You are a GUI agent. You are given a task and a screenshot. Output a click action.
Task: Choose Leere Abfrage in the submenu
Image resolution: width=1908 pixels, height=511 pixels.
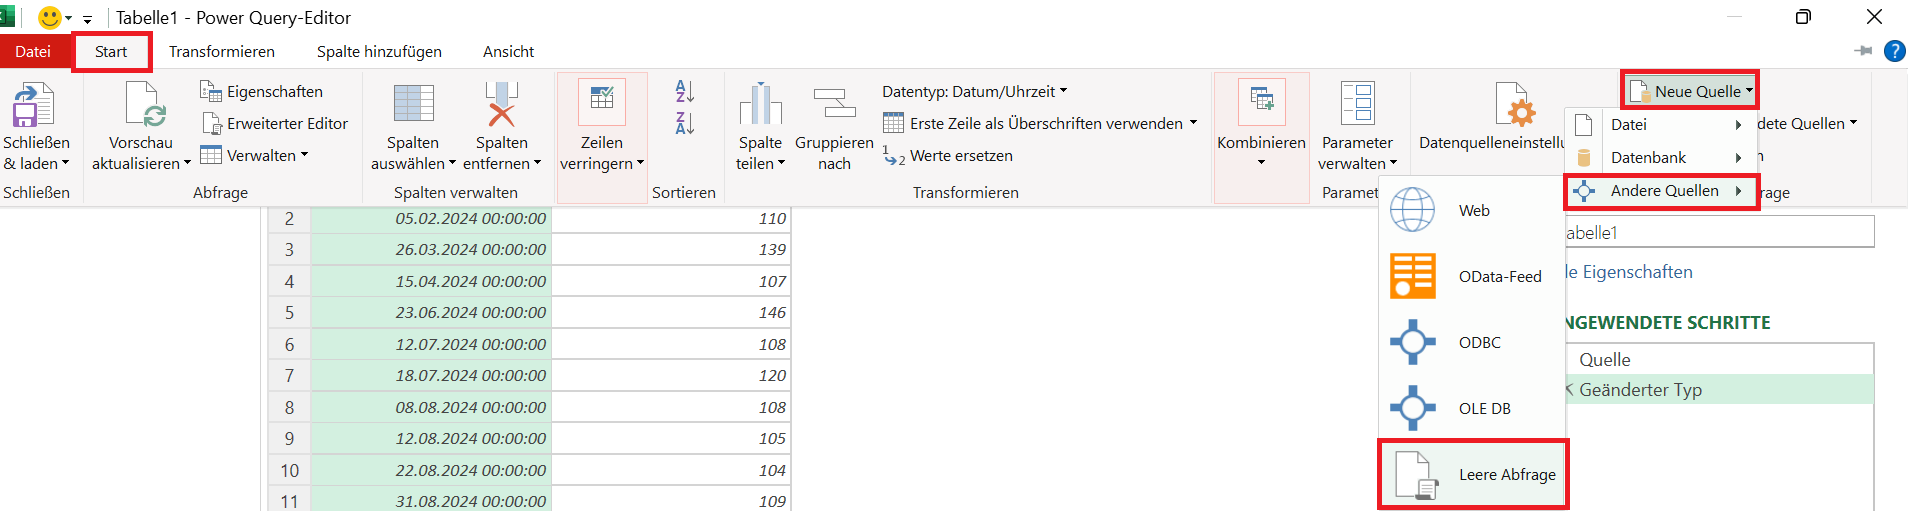coord(1472,474)
